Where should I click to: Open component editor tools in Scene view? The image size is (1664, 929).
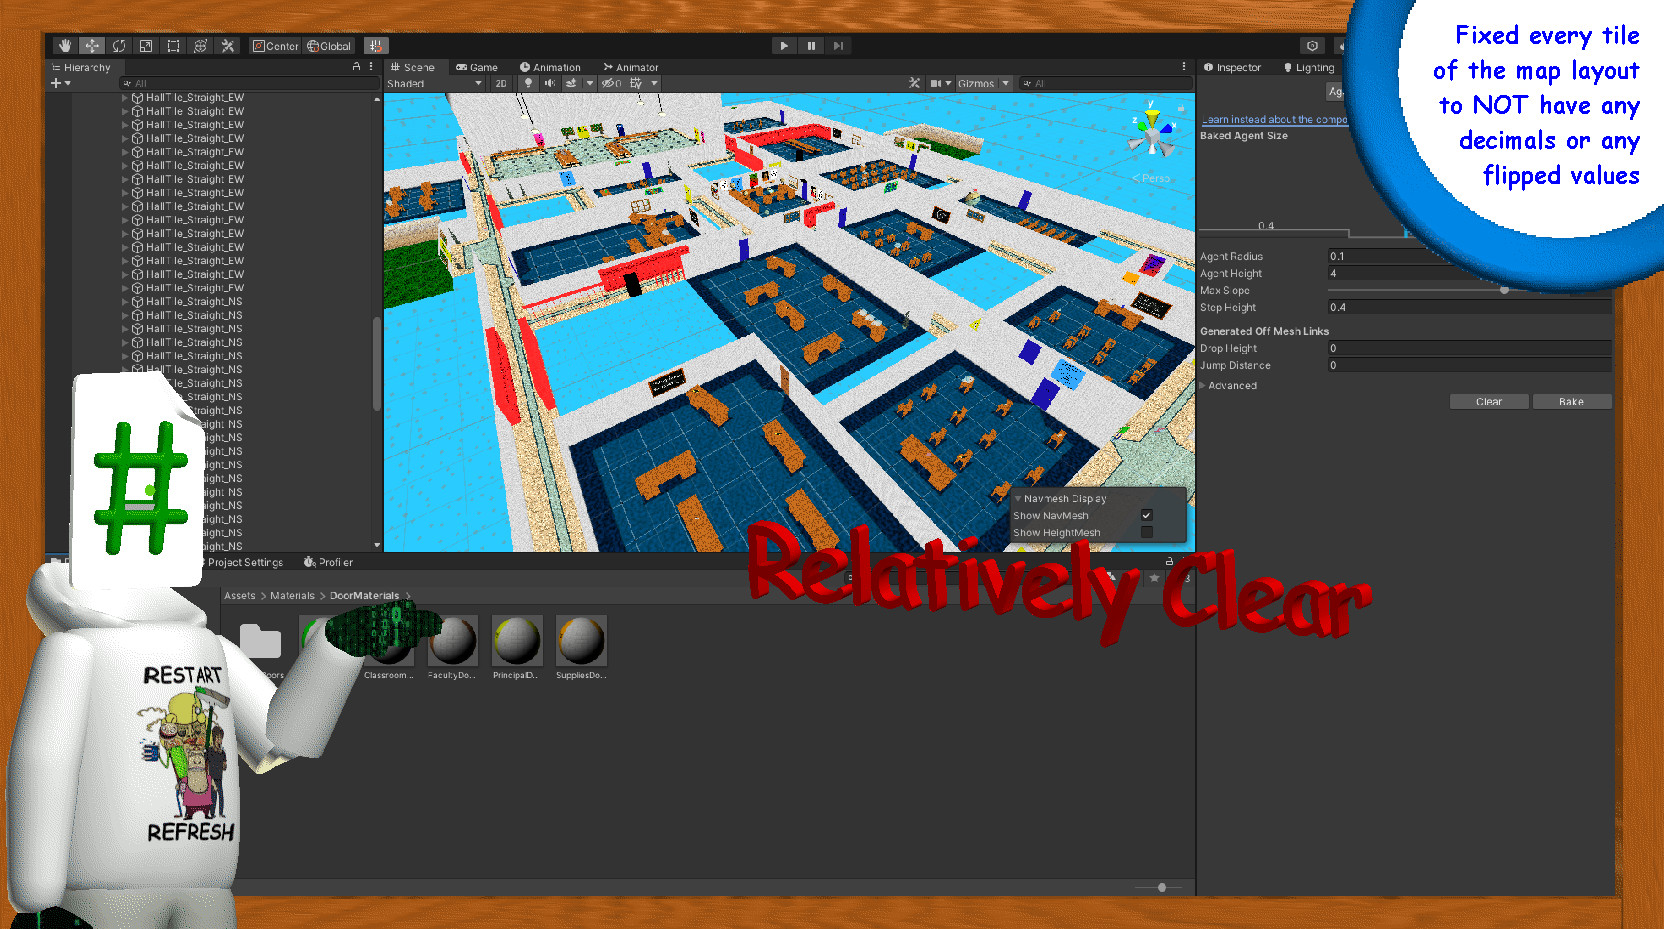point(914,83)
